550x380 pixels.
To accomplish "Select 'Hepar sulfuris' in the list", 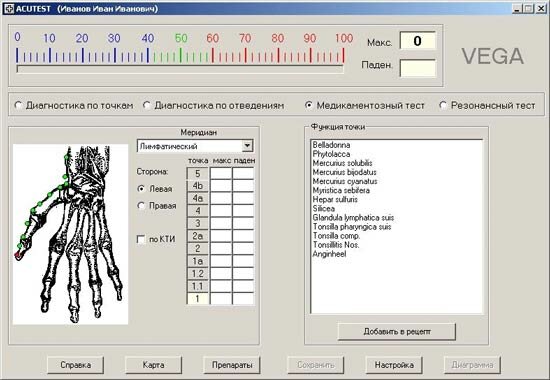I will (x=335, y=200).
